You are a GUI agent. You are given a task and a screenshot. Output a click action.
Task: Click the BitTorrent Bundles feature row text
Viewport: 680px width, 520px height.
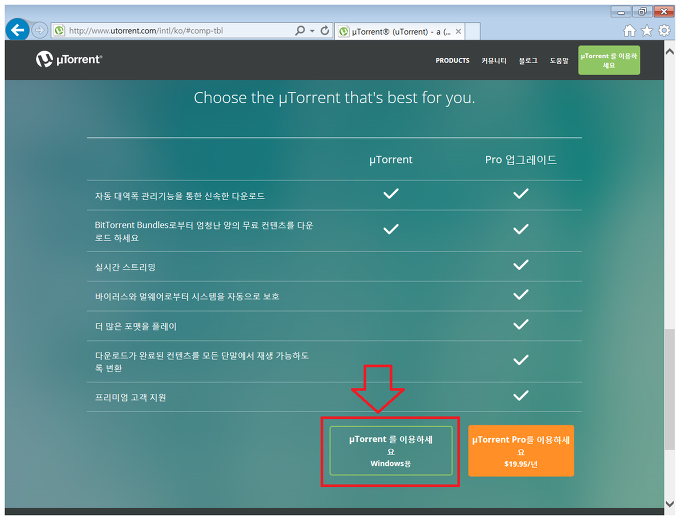[x=204, y=231]
